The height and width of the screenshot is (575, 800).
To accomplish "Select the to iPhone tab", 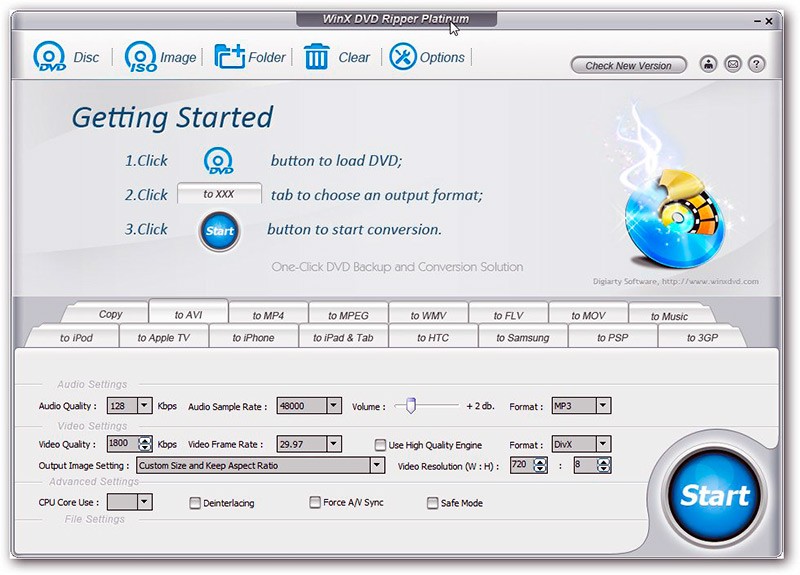I will click(x=253, y=337).
